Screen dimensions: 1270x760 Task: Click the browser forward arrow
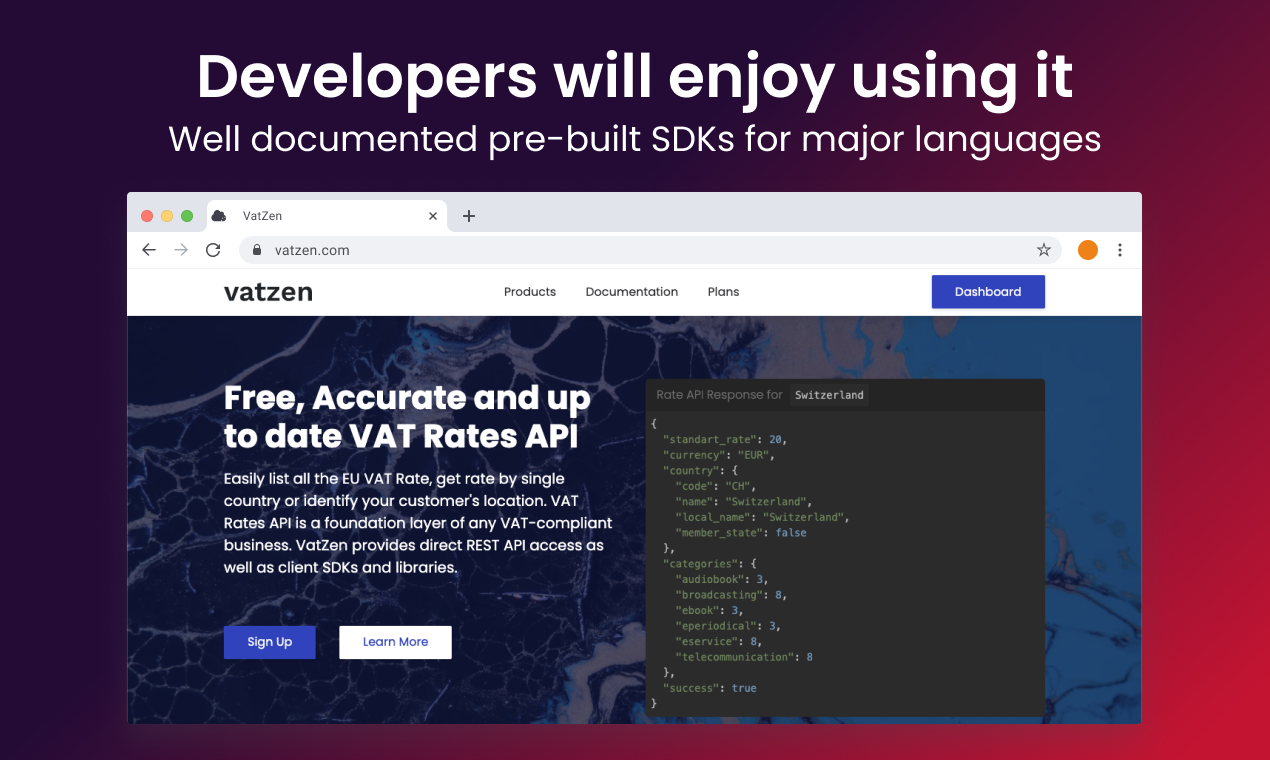tap(181, 250)
